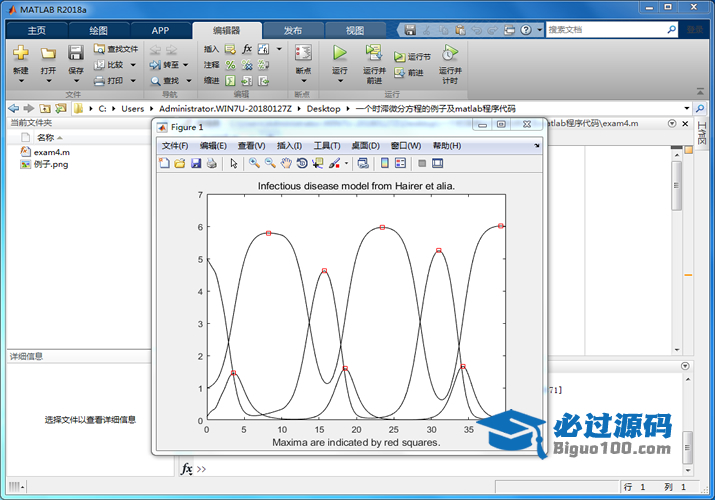Expand the Go To (转至) dropdown arrow
Viewport: 715px width, 500px height.
(186, 65)
